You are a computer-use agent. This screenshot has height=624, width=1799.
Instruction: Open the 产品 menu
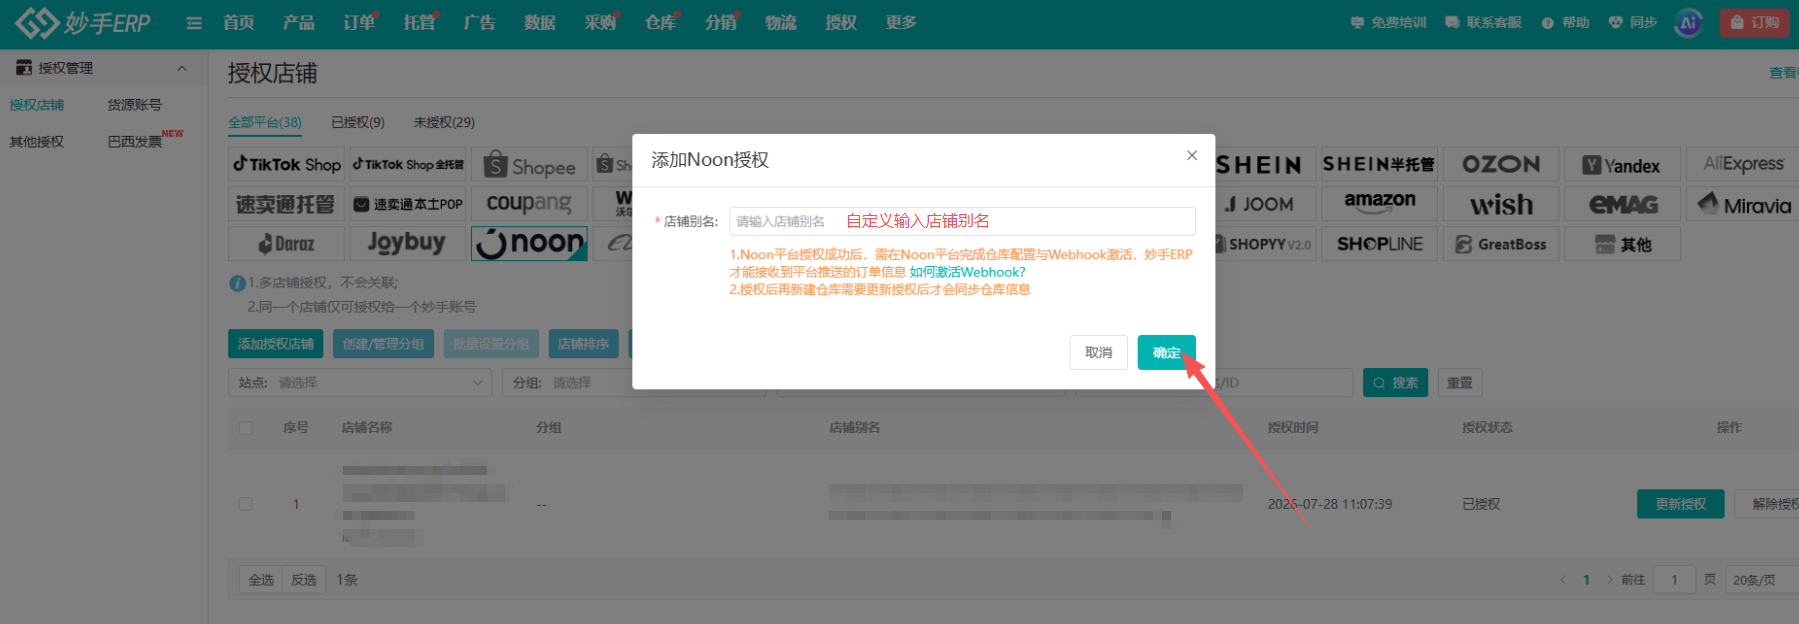click(x=299, y=22)
